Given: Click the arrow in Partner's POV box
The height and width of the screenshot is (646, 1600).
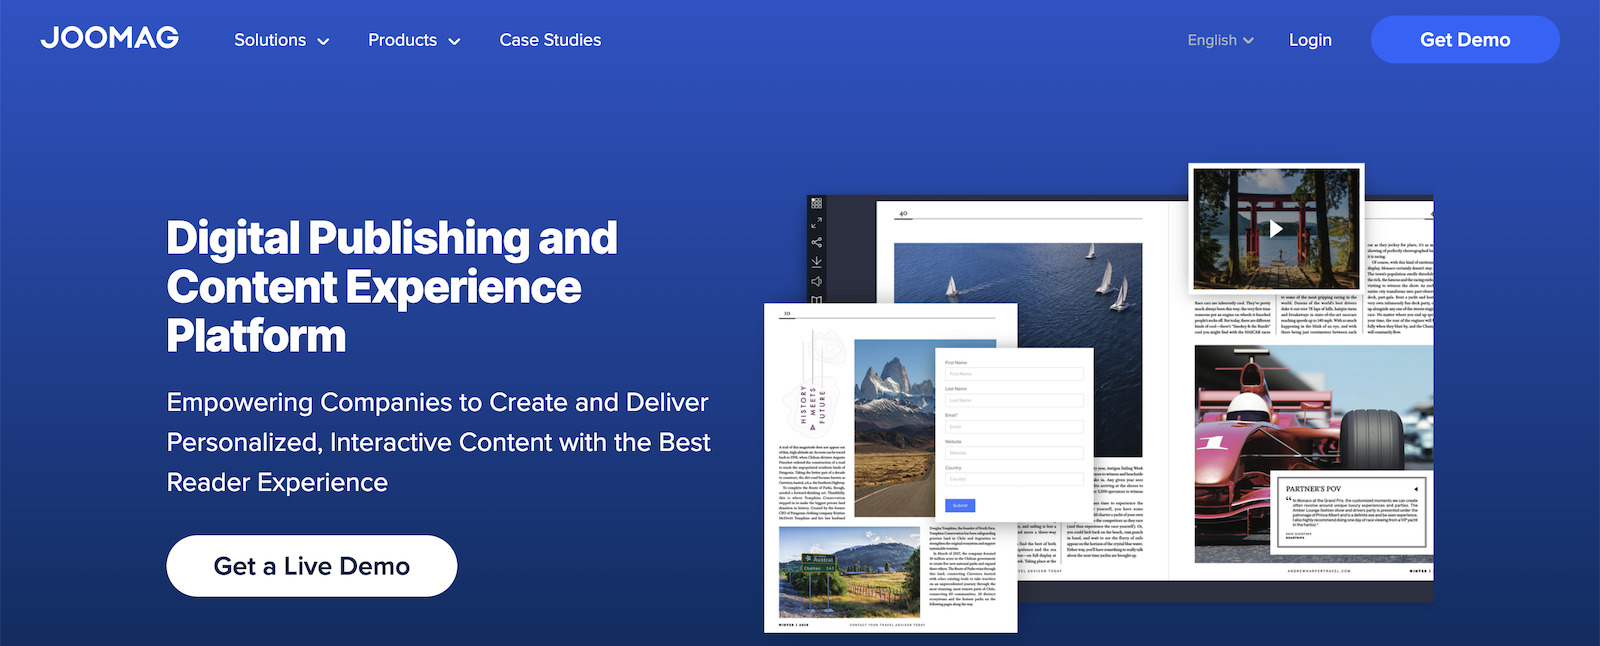Looking at the screenshot, I should (x=1415, y=489).
